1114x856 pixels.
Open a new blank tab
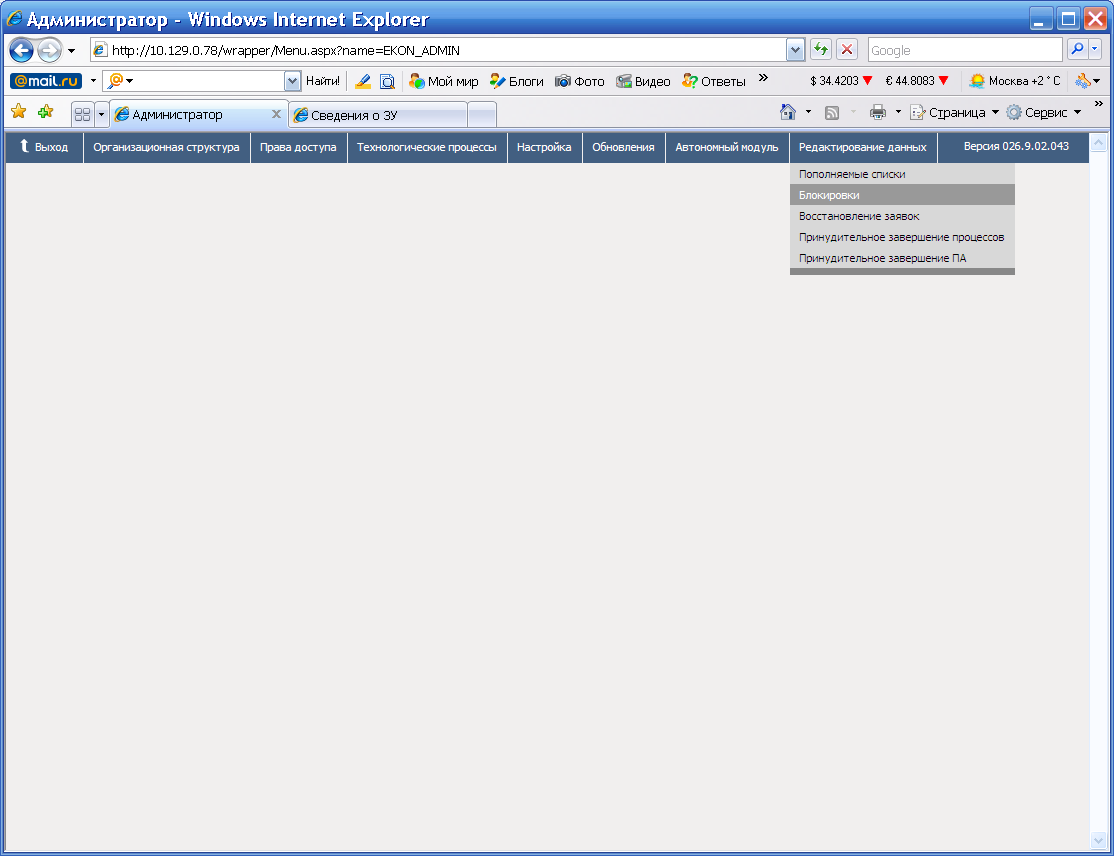(482, 115)
